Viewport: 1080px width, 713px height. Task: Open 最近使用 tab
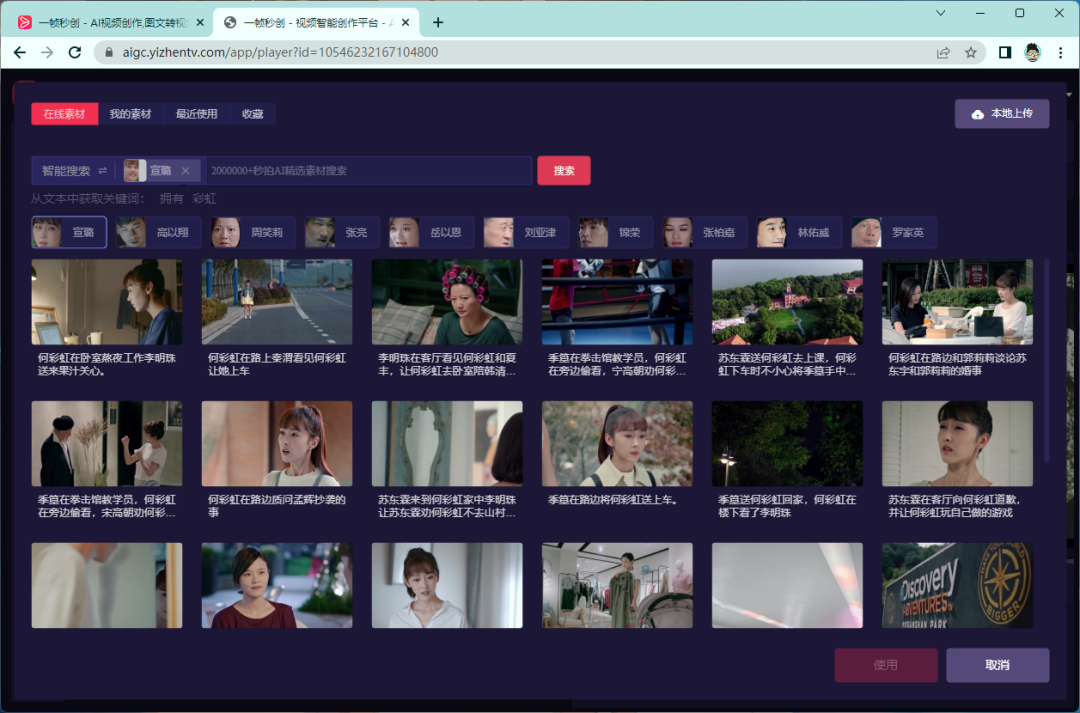[x=196, y=114]
